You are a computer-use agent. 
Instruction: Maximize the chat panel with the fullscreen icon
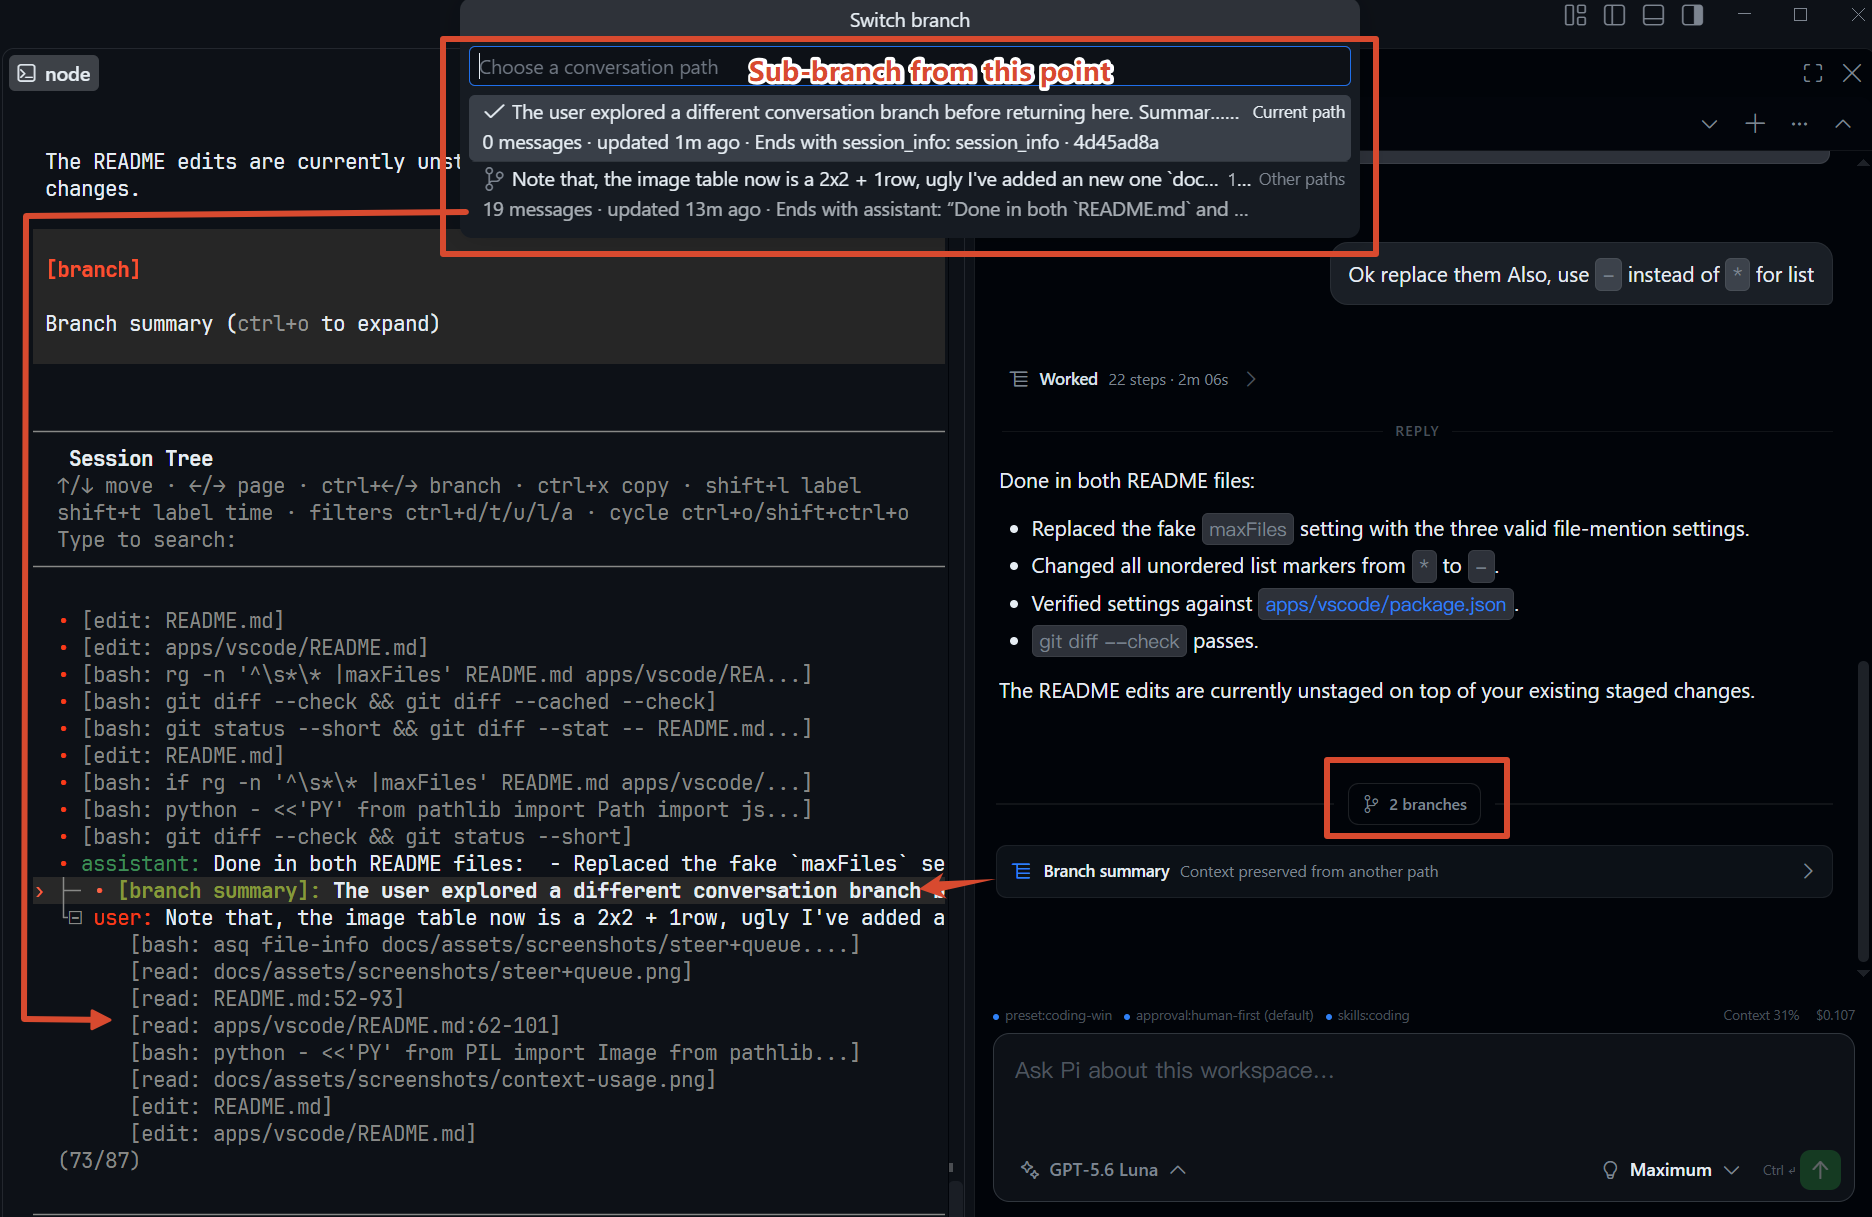pyautogui.click(x=1813, y=73)
